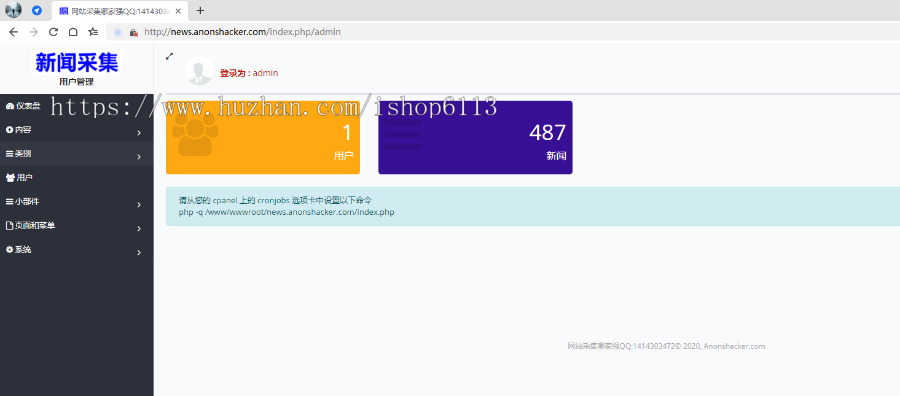The height and width of the screenshot is (396, 900).
Task: Click the blue site shield icon in address bar
Action: (x=118, y=32)
